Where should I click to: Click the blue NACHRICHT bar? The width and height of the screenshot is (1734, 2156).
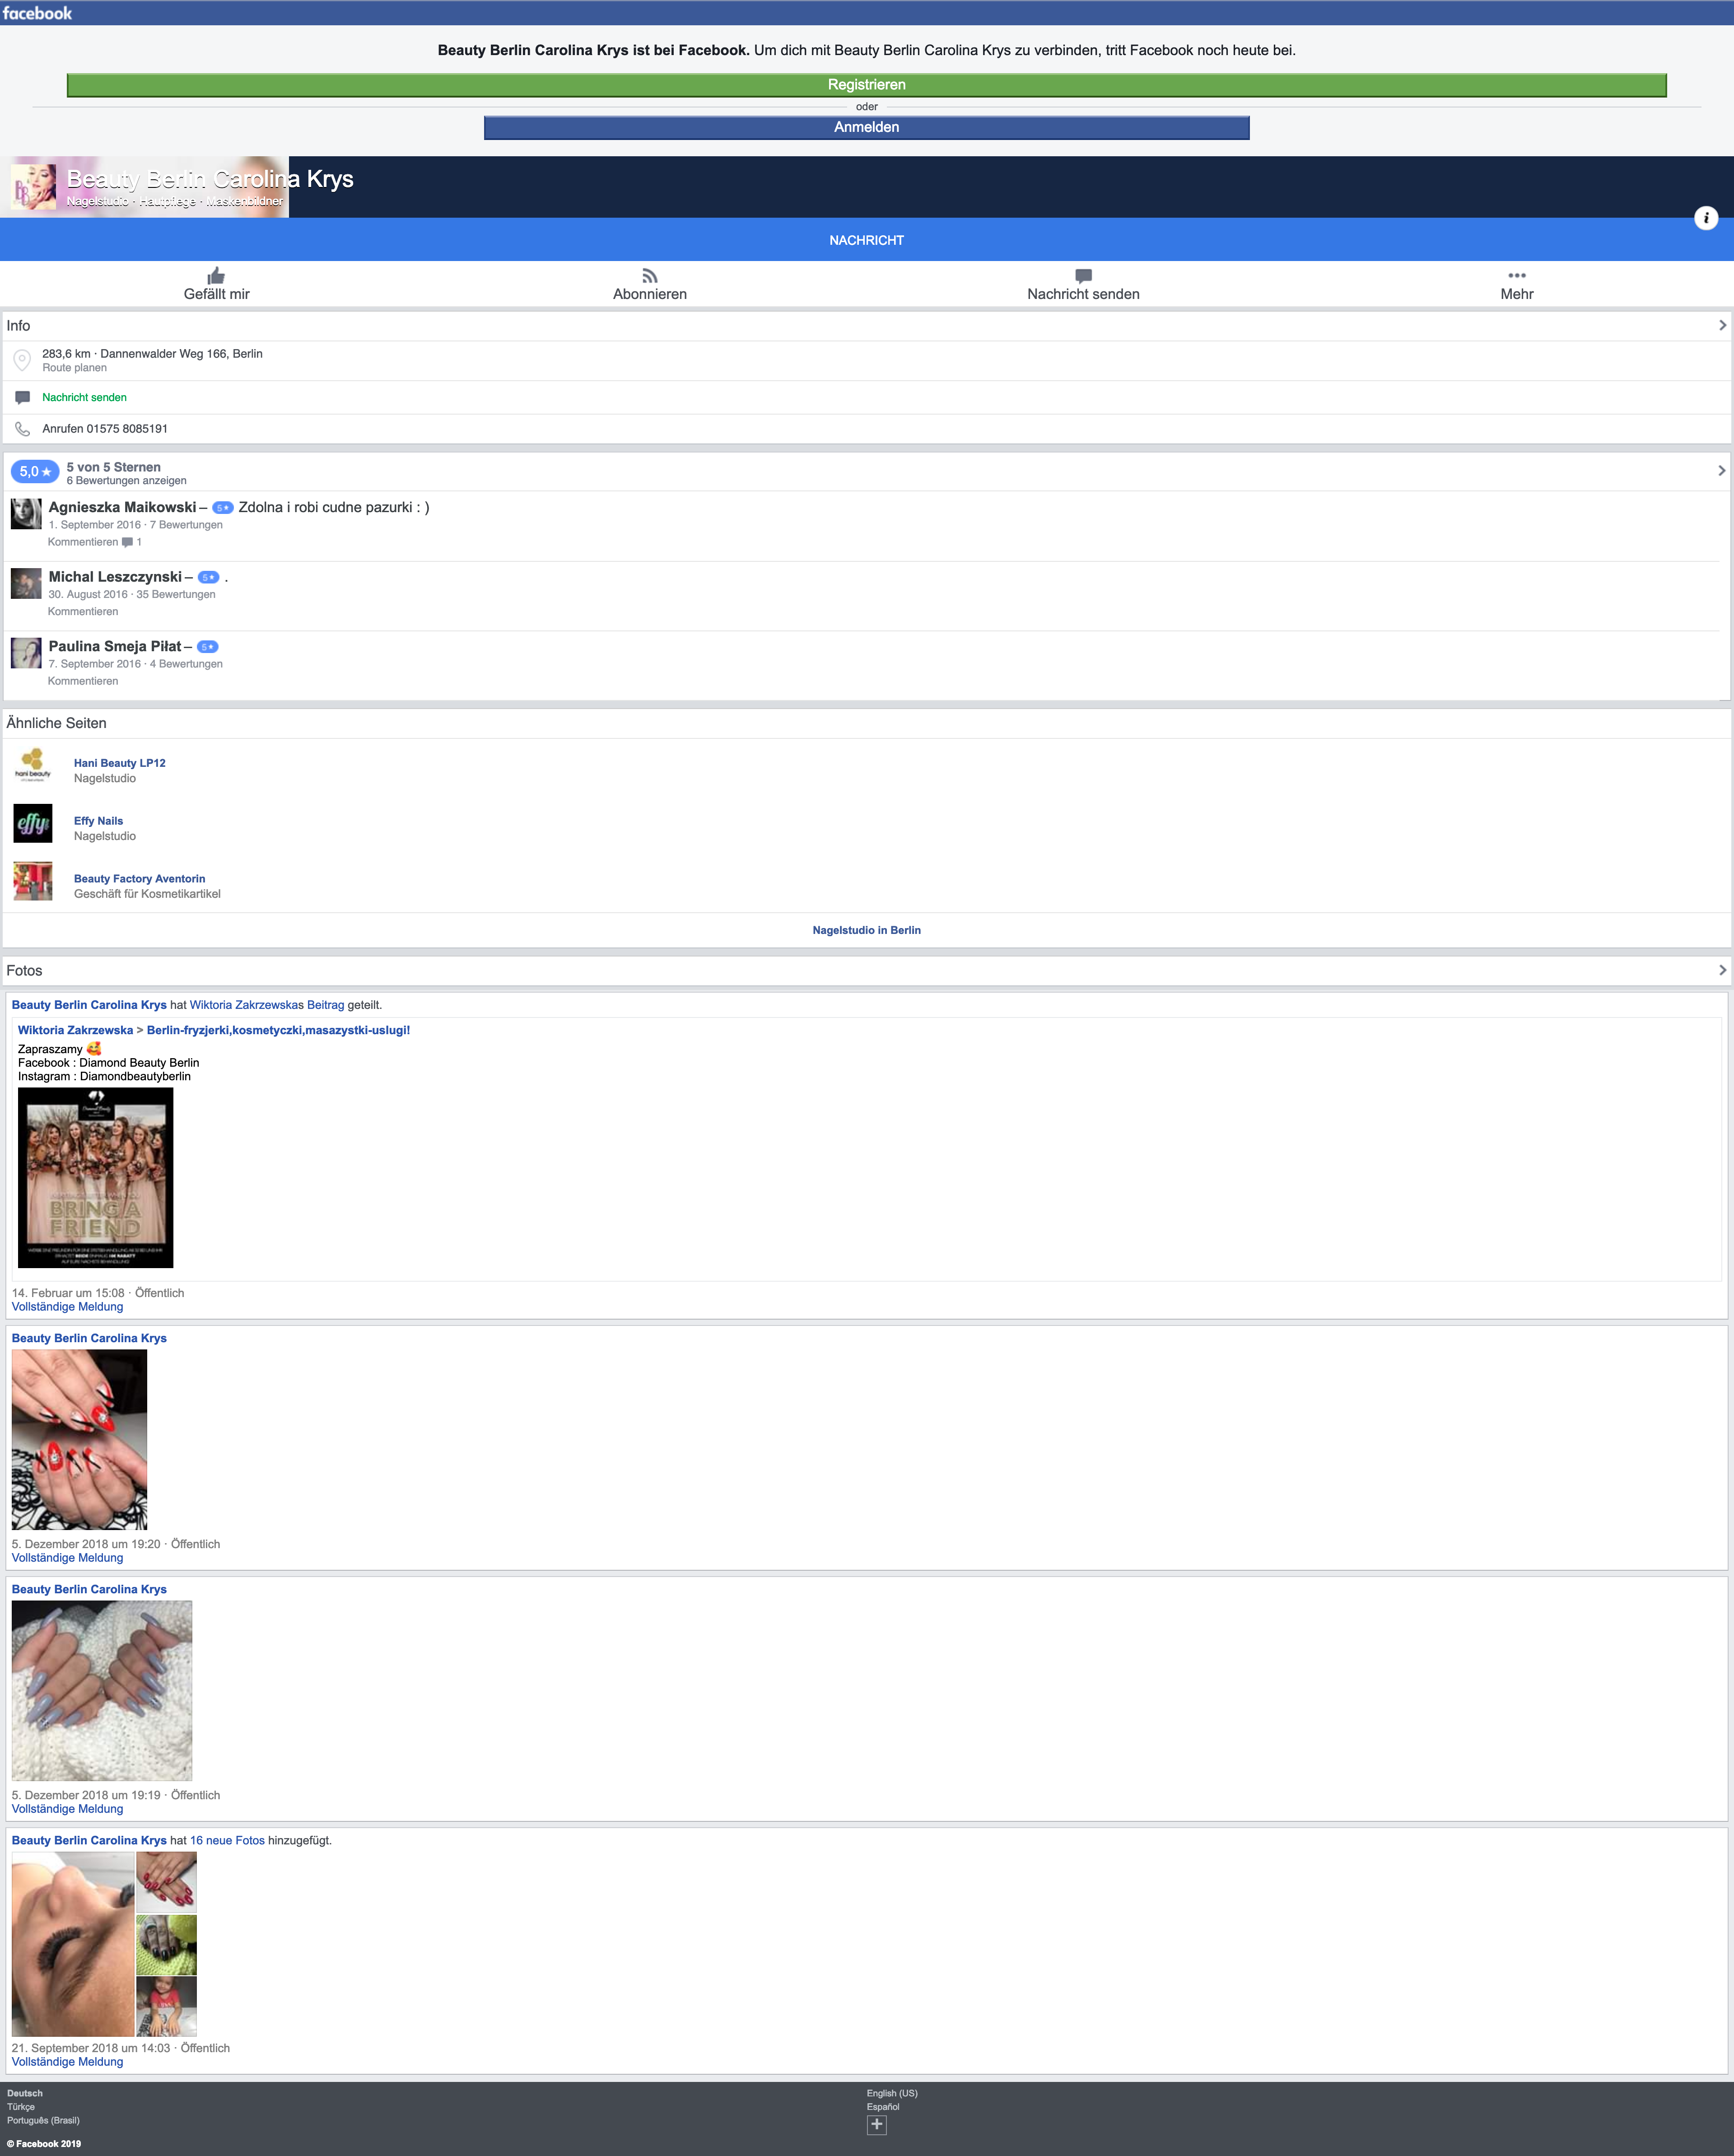tap(866, 240)
